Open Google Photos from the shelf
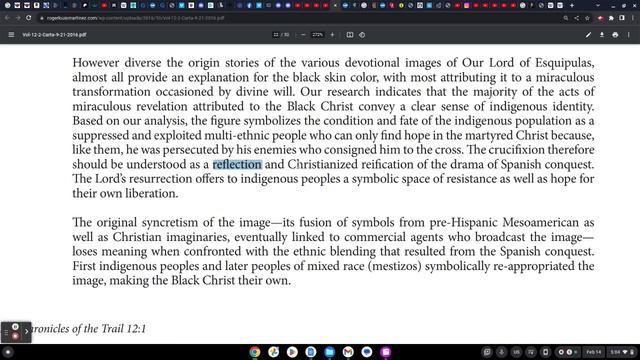Viewport: 640px width, 360px height. (x=273, y=352)
